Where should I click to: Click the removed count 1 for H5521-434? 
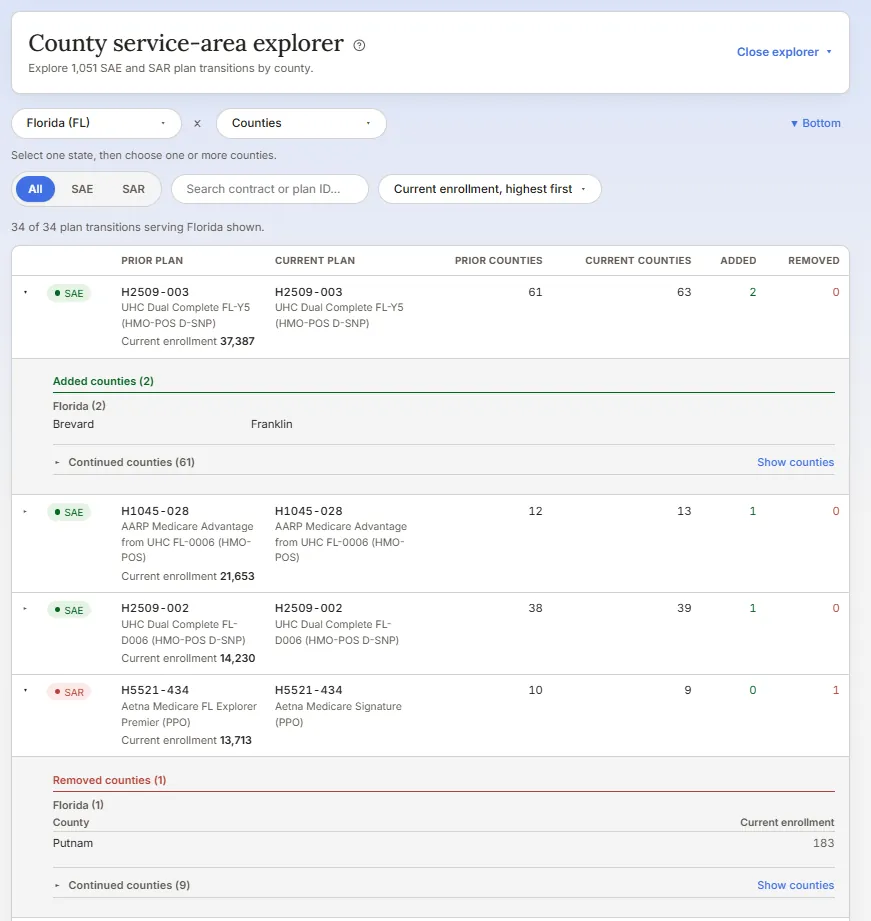836,690
